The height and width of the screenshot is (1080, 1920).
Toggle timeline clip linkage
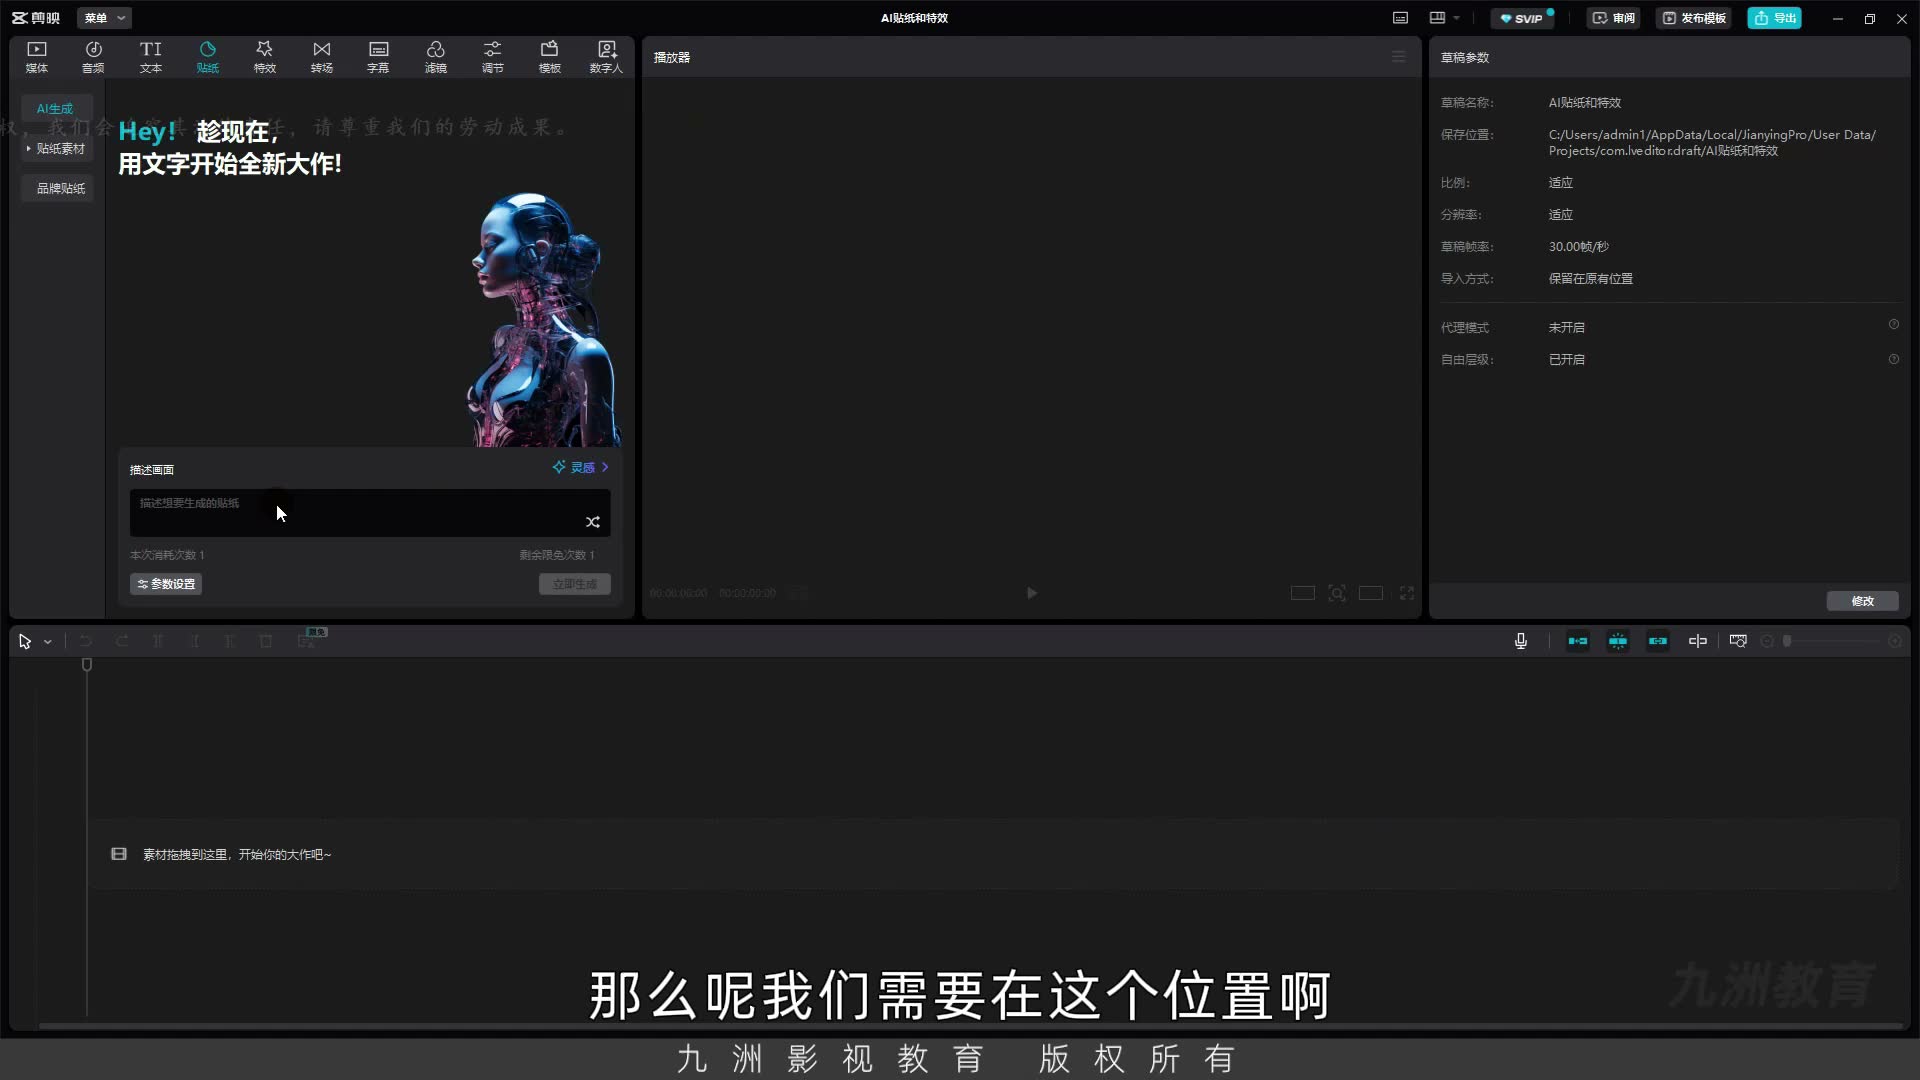click(1658, 641)
